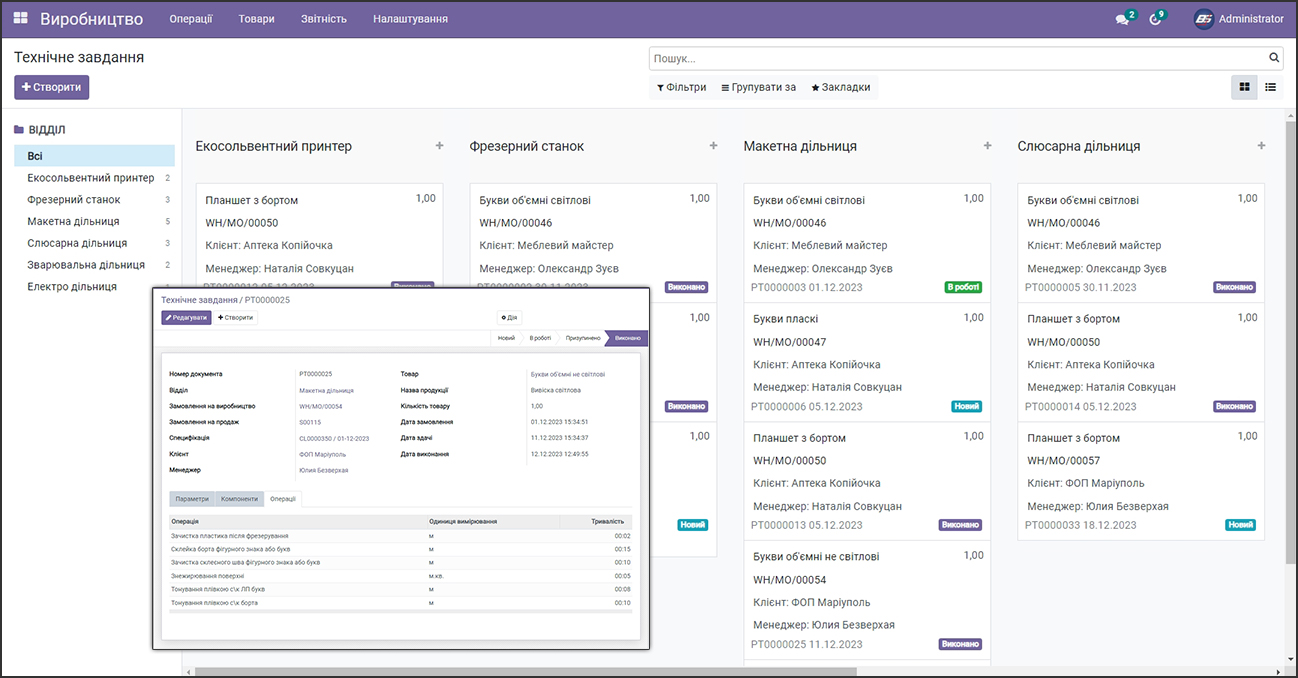Click the Новий badge on card PT0000006
The width and height of the screenshot is (1298, 678).
[x=967, y=406]
